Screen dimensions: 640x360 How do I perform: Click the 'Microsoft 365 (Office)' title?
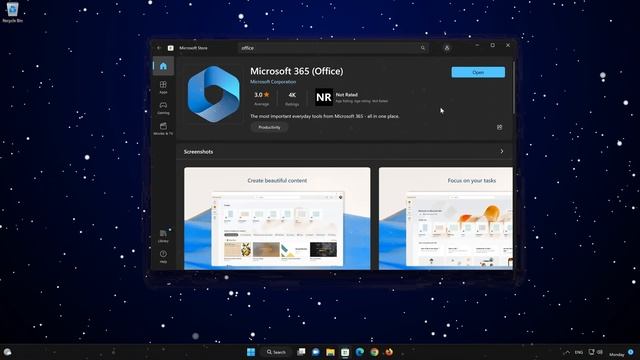click(x=297, y=71)
